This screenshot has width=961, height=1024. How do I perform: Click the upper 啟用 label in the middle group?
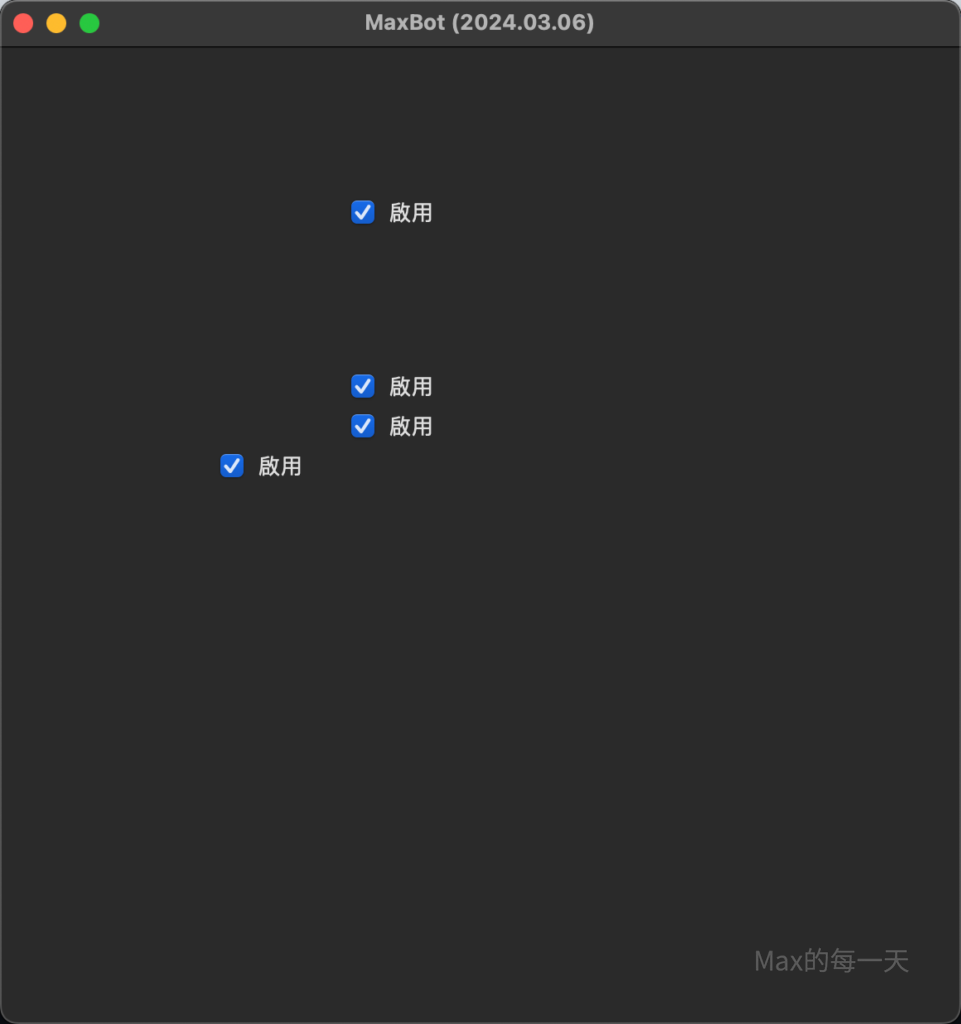tap(411, 386)
